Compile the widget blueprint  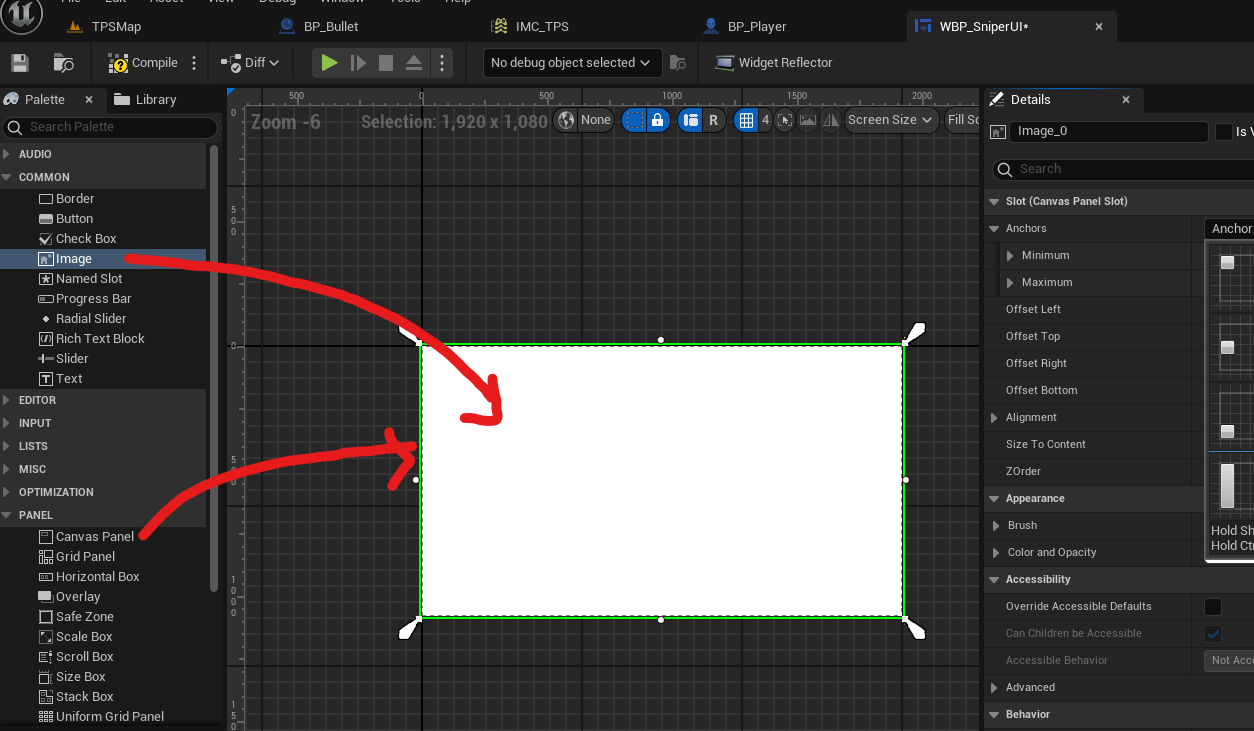[143, 63]
